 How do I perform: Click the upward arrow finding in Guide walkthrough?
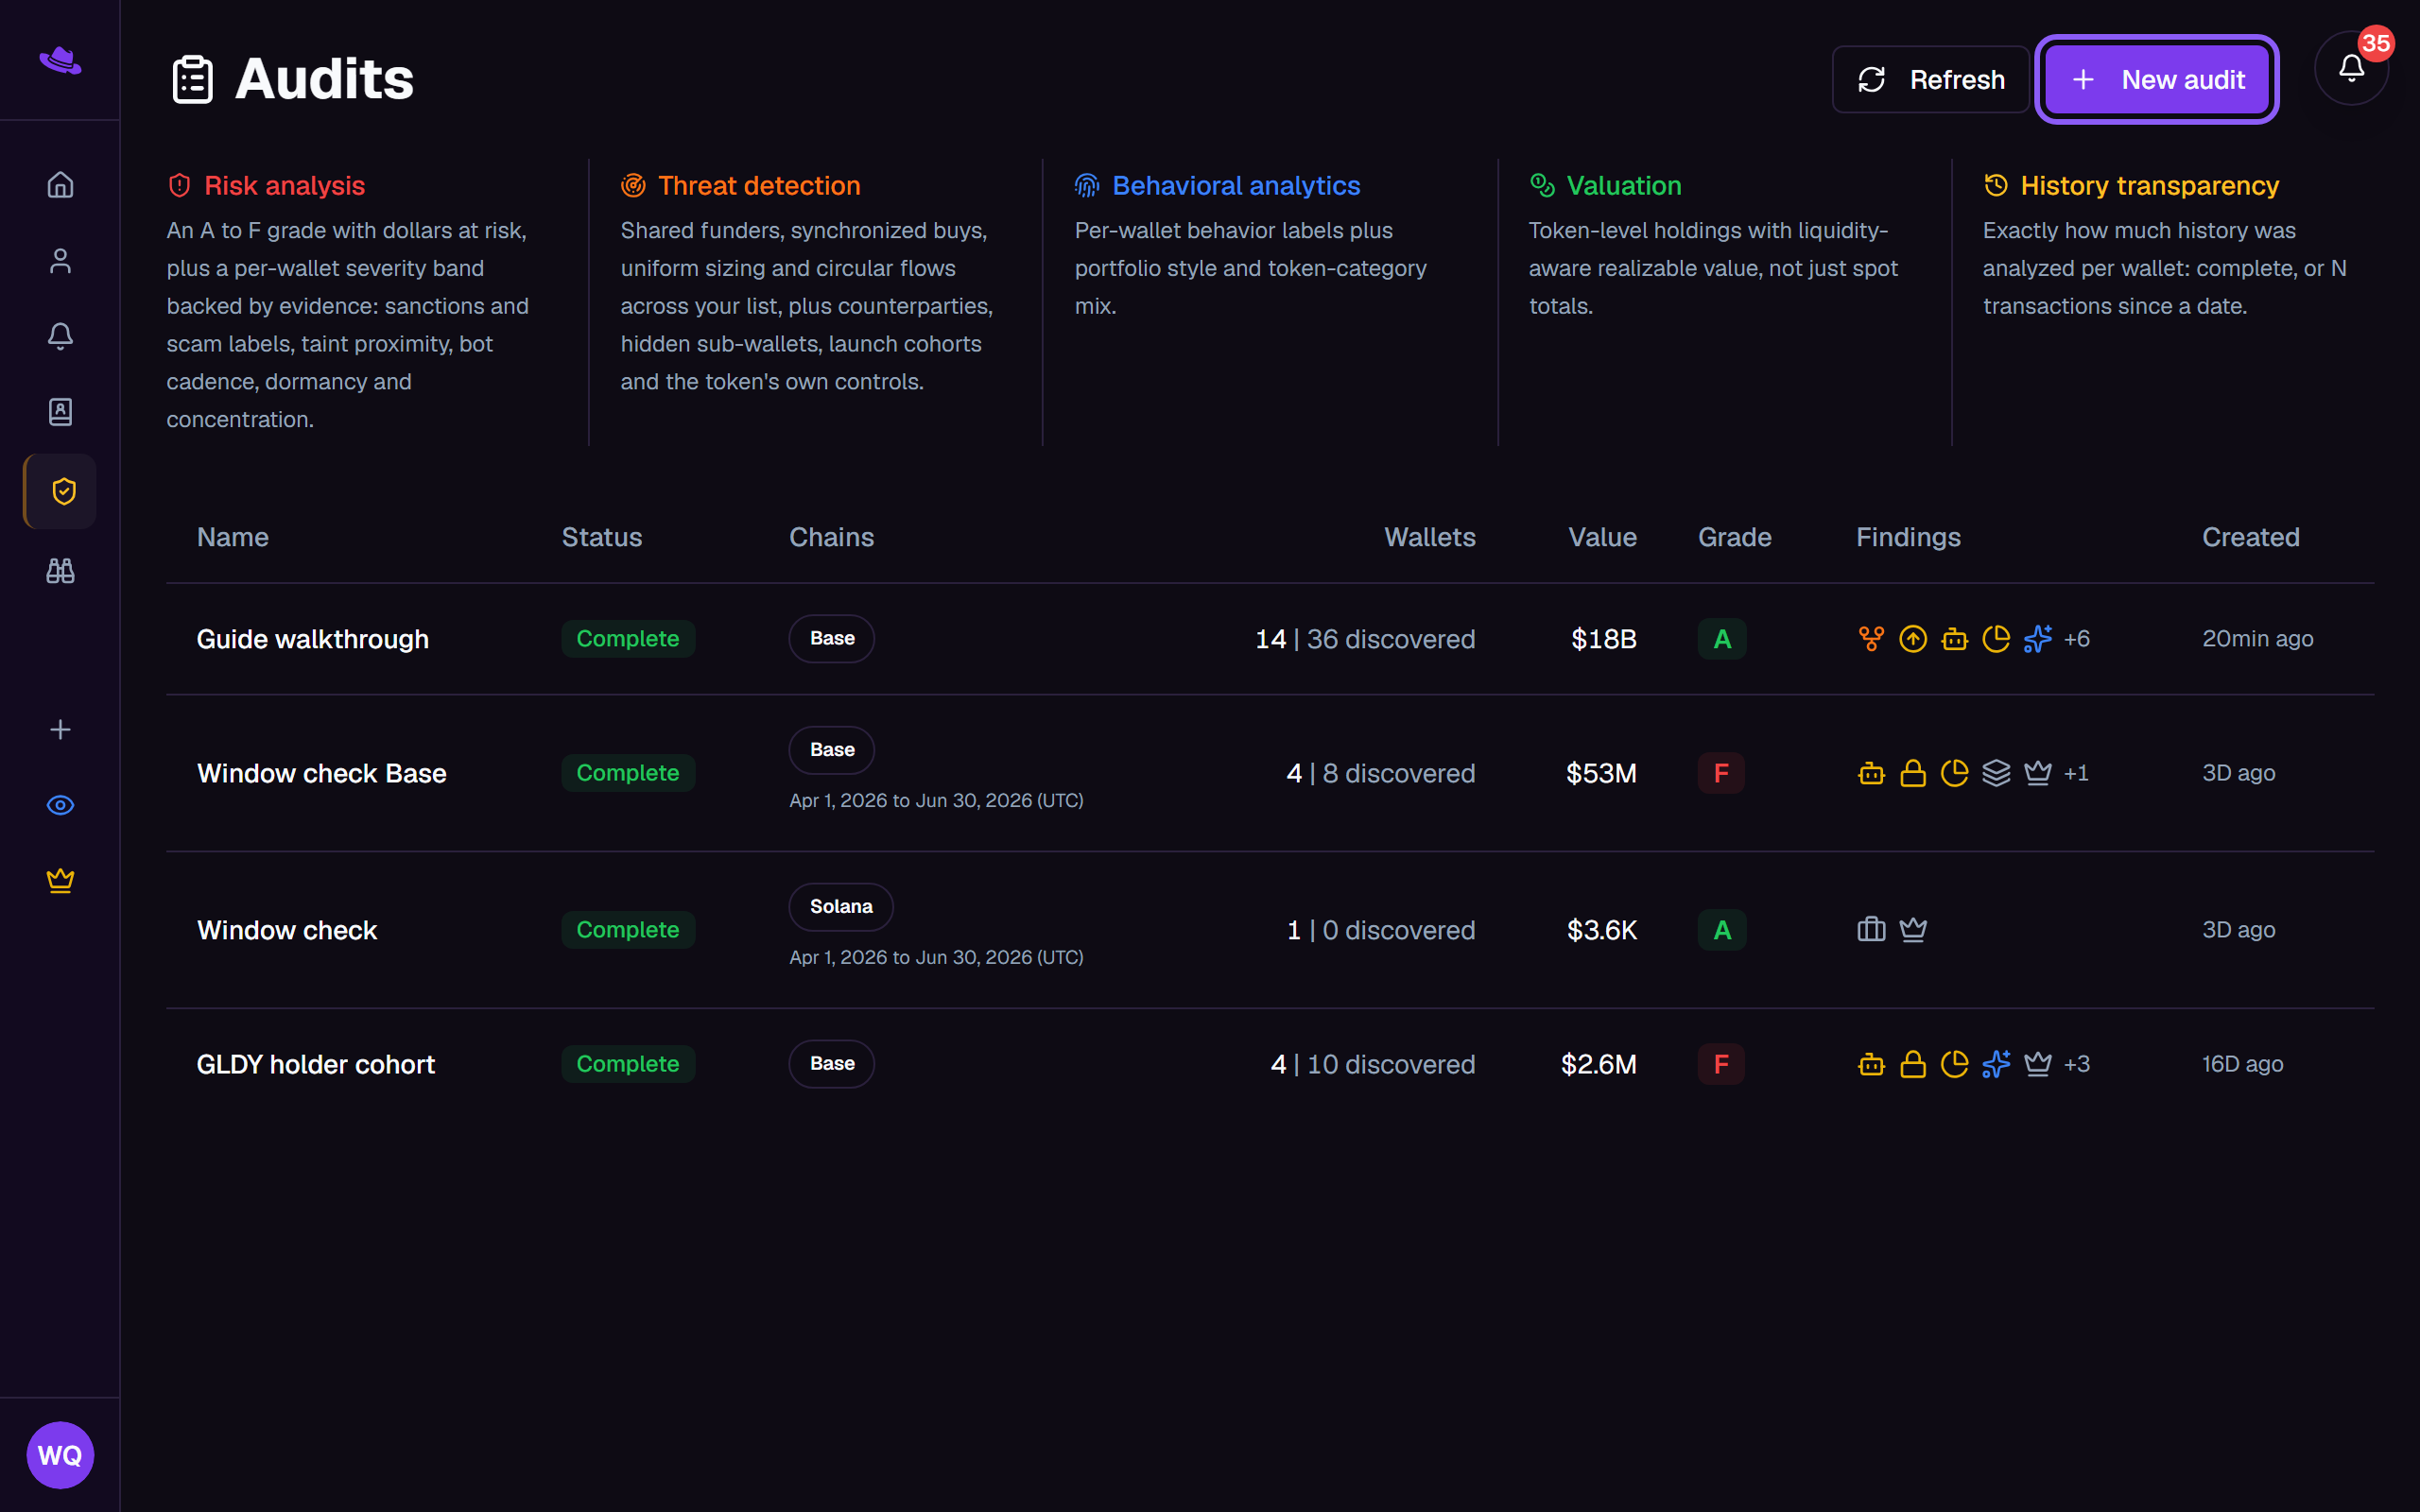1913,638
